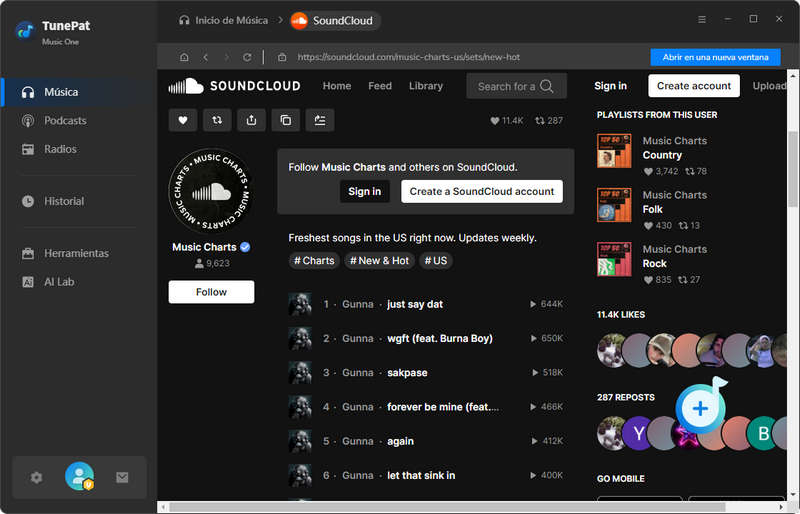800x514 pixels.
Task: Click the 9,623 followers count
Action: pos(212,263)
